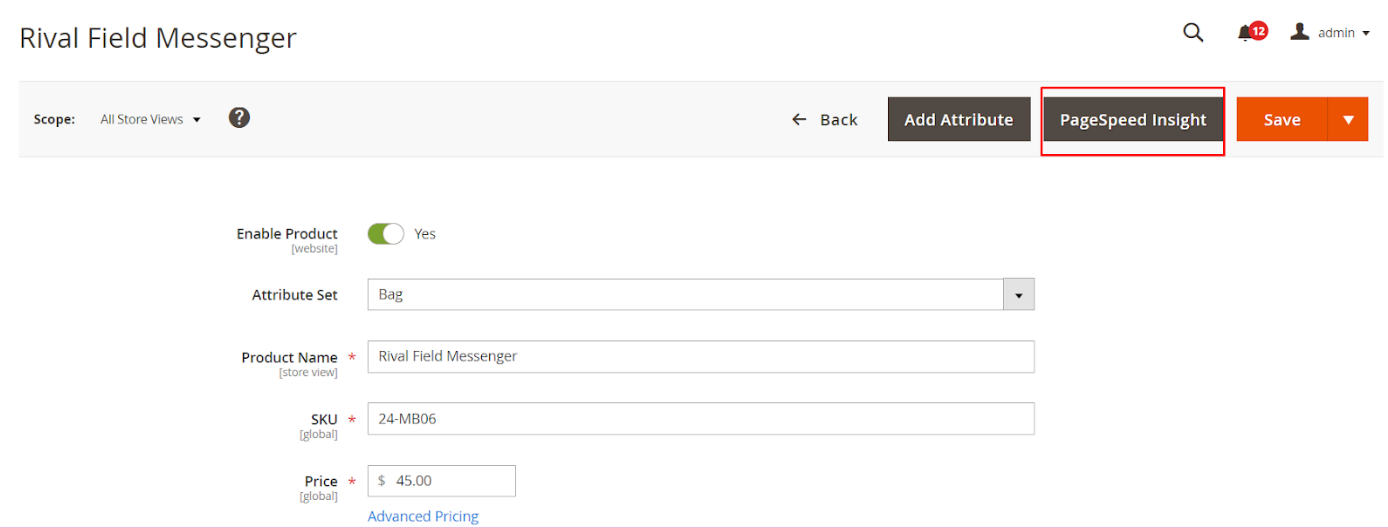Click the admin username text

click(x=1336, y=33)
